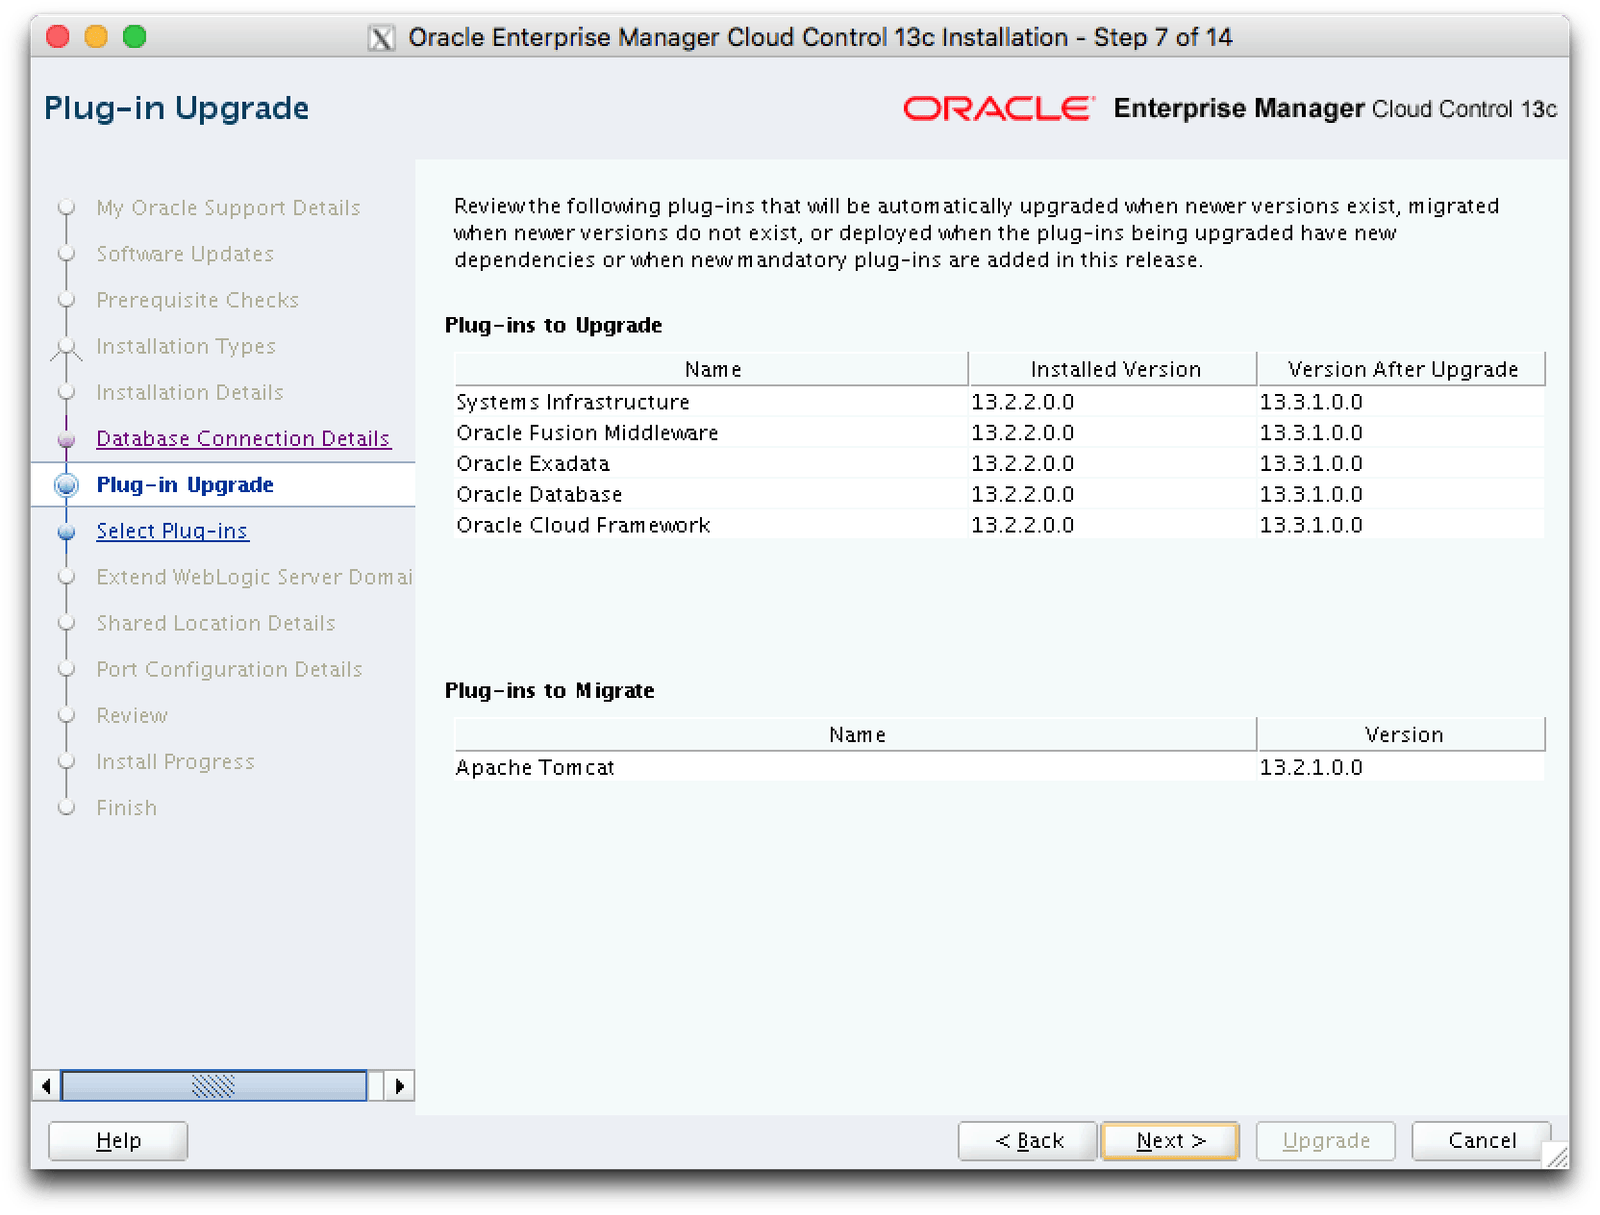This screenshot has width=1600, height=1215.
Task: Click the left scroll arrow in sidebar
Action: coord(46,1085)
